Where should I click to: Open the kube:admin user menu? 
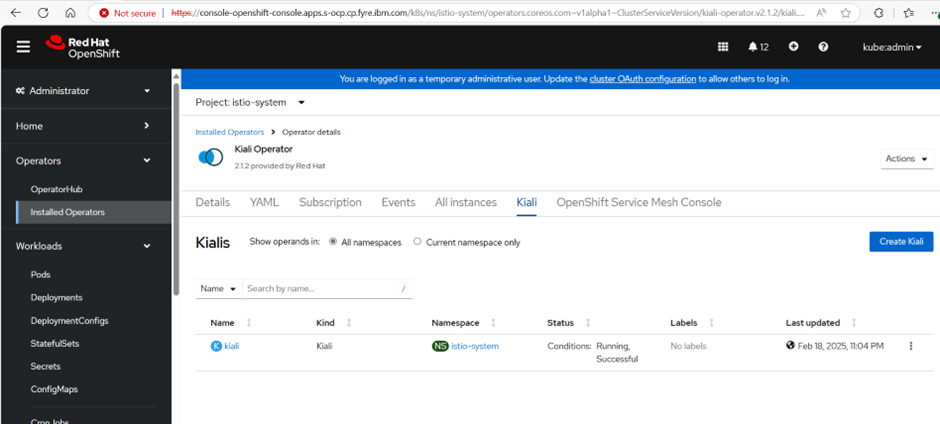[x=892, y=47]
